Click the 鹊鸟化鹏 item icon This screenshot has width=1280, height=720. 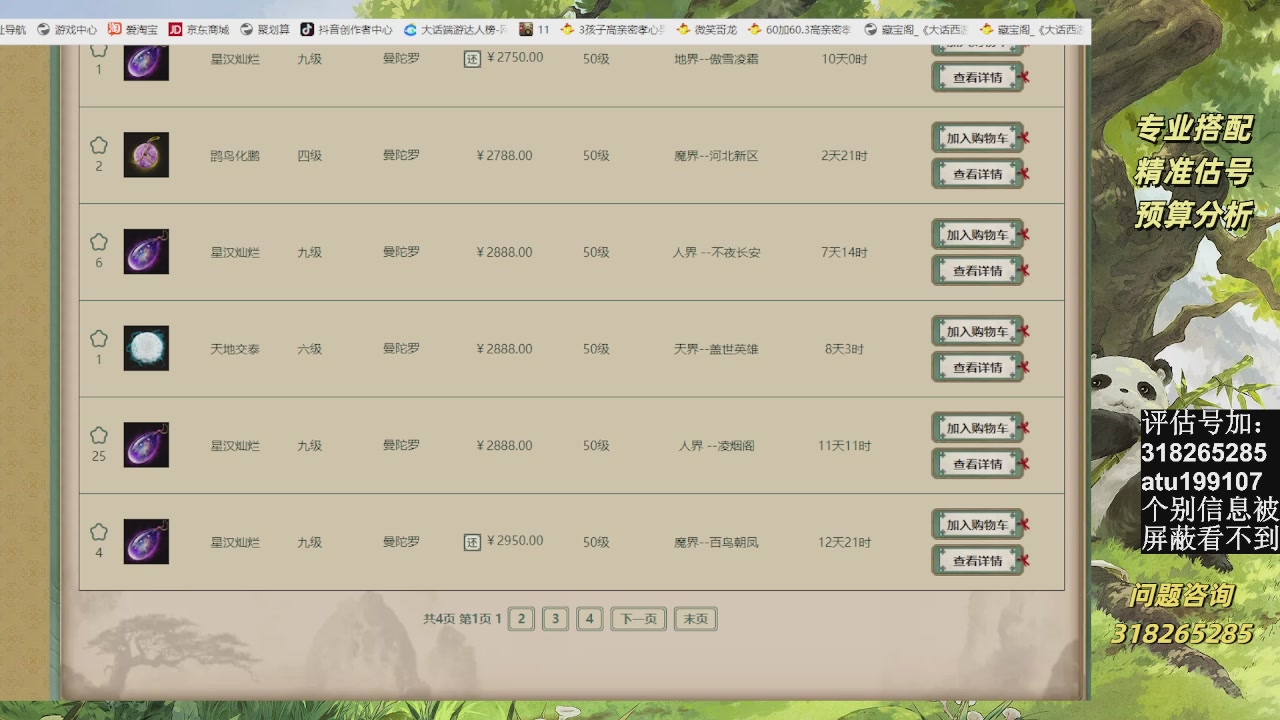tap(146, 155)
